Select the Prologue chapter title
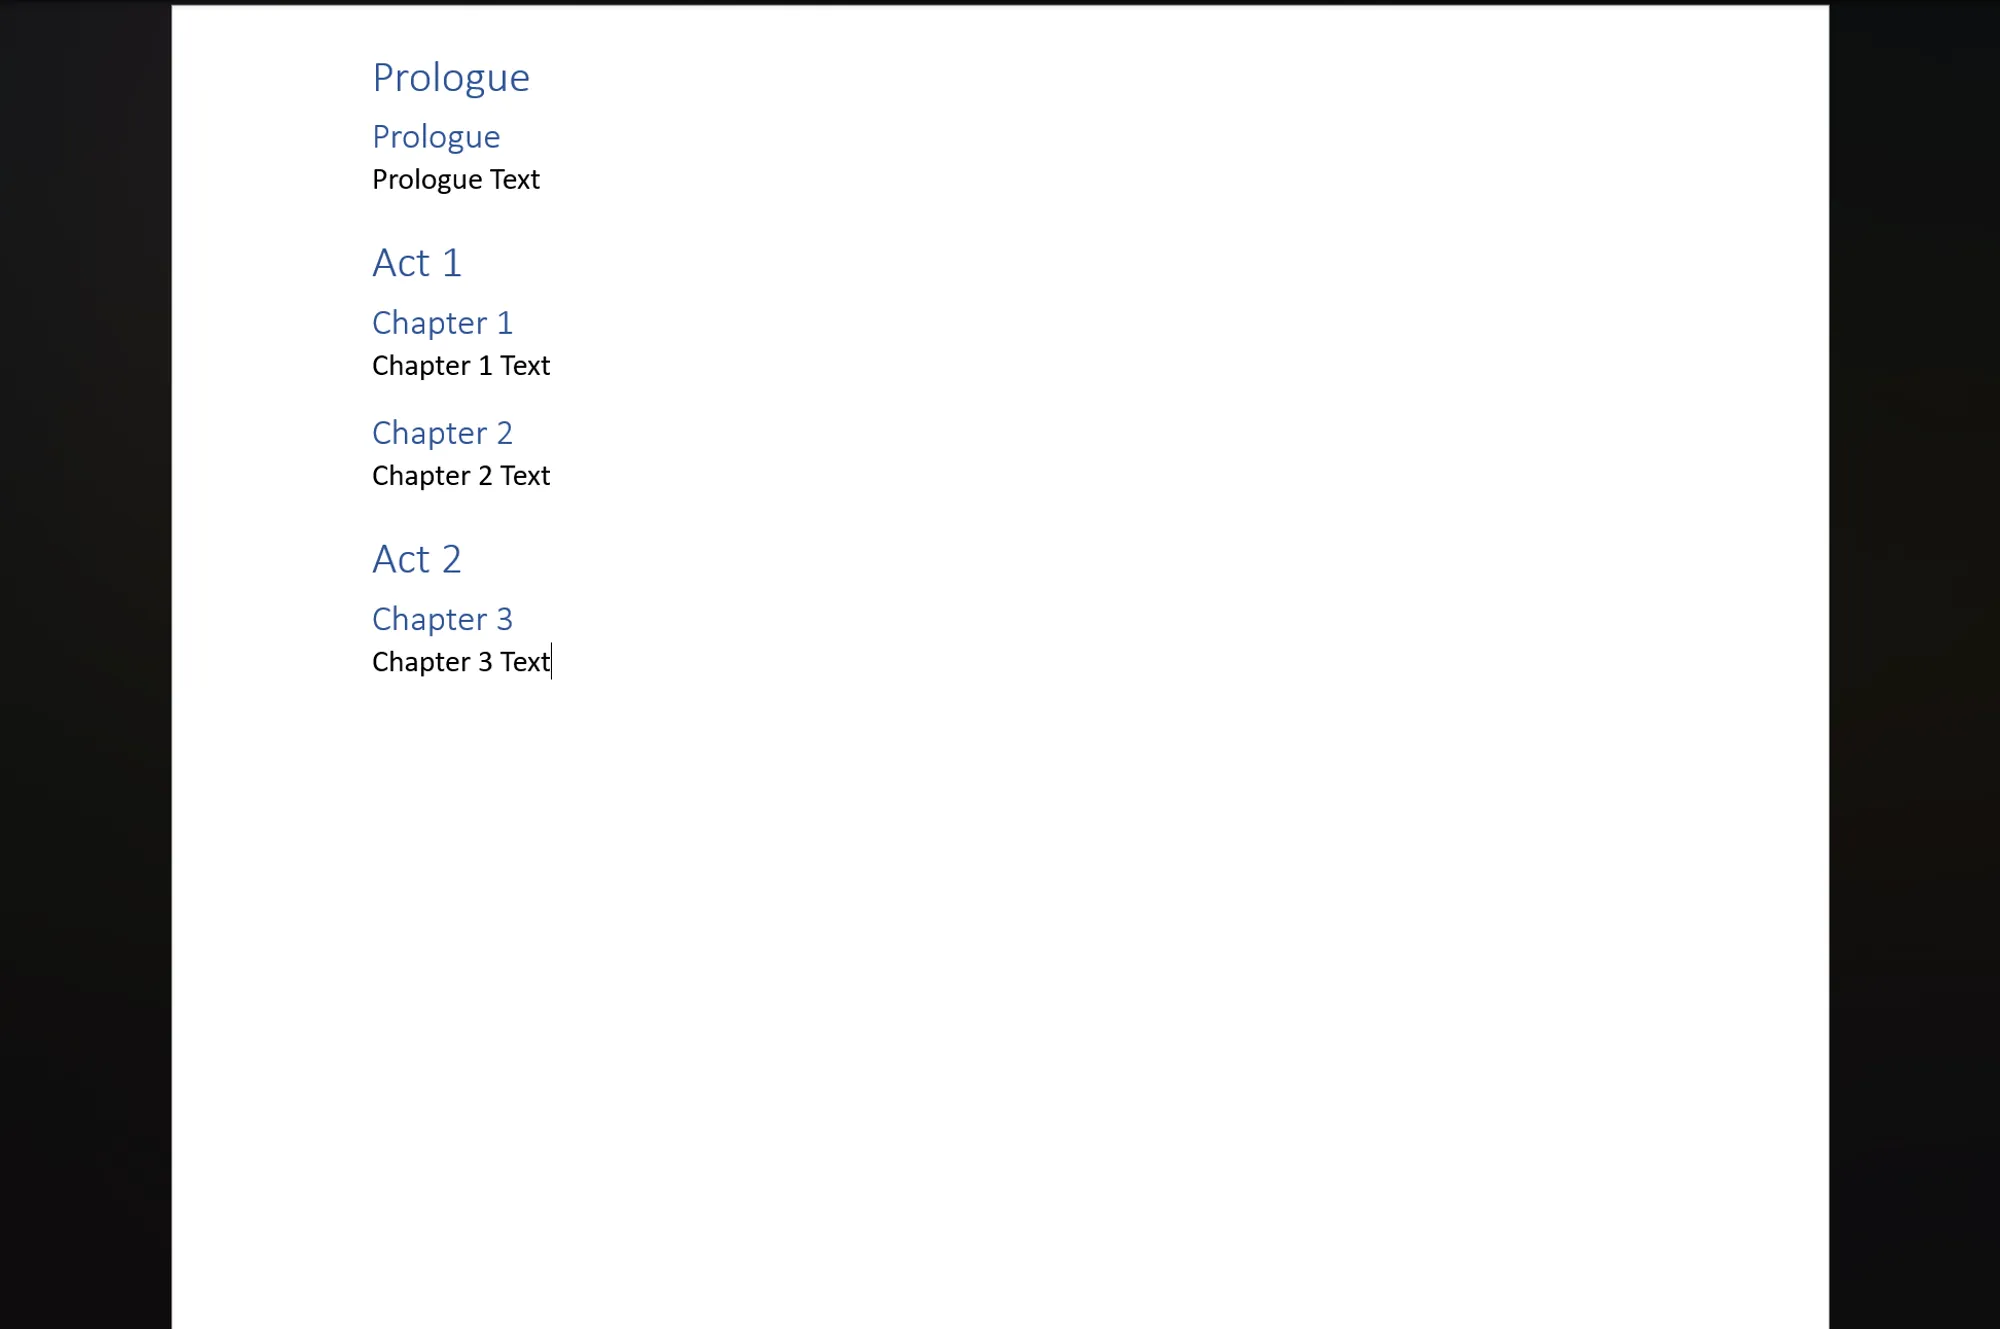The height and width of the screenshot is (1329, 2000). pyautogui.click(x=434, y=135)
